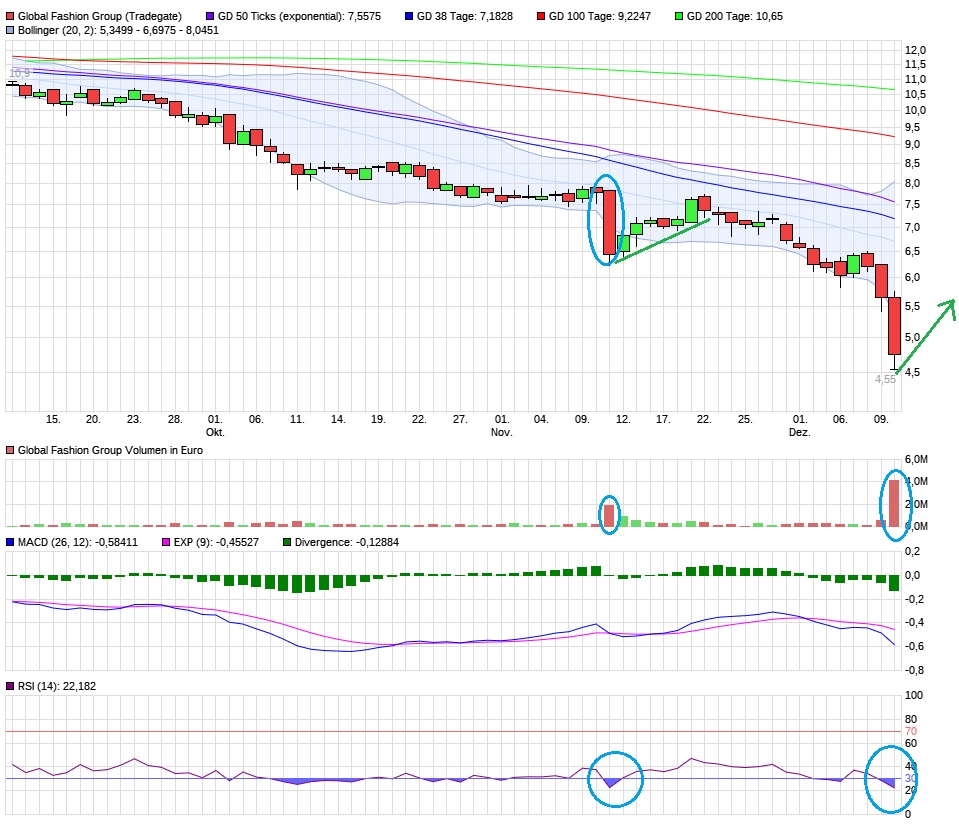Image resolution: width=959 pixels, height=827 pixels.
Task: Click the 8,5 price axis value
Action: click(912, 163)
